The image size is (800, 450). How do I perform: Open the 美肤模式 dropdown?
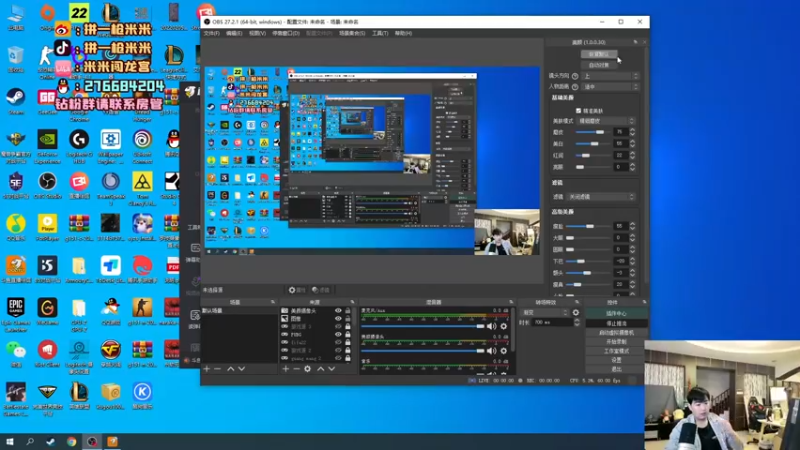[606, 121]
